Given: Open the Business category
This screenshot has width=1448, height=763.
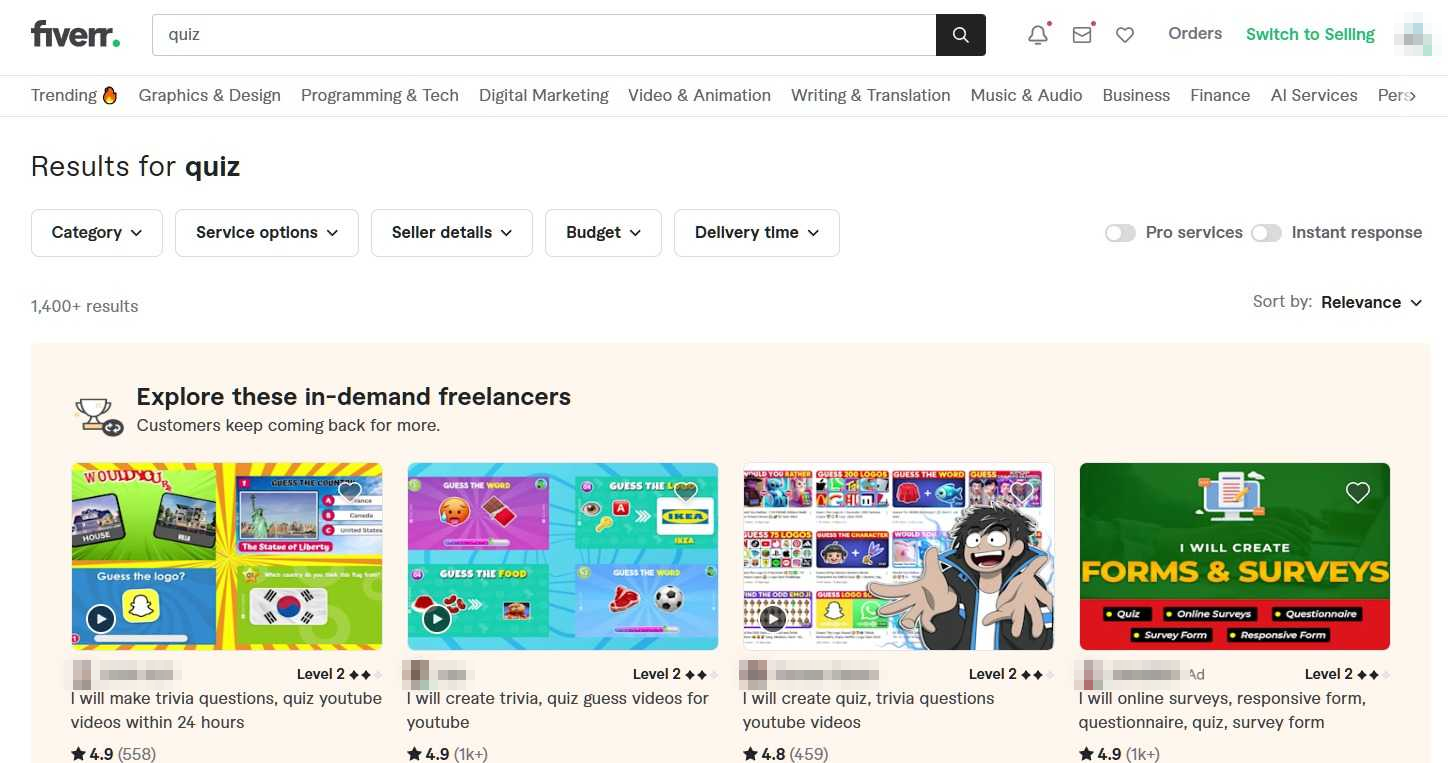Looking at the screenshot, I should pyautogui.click(x=1136, y=96).
